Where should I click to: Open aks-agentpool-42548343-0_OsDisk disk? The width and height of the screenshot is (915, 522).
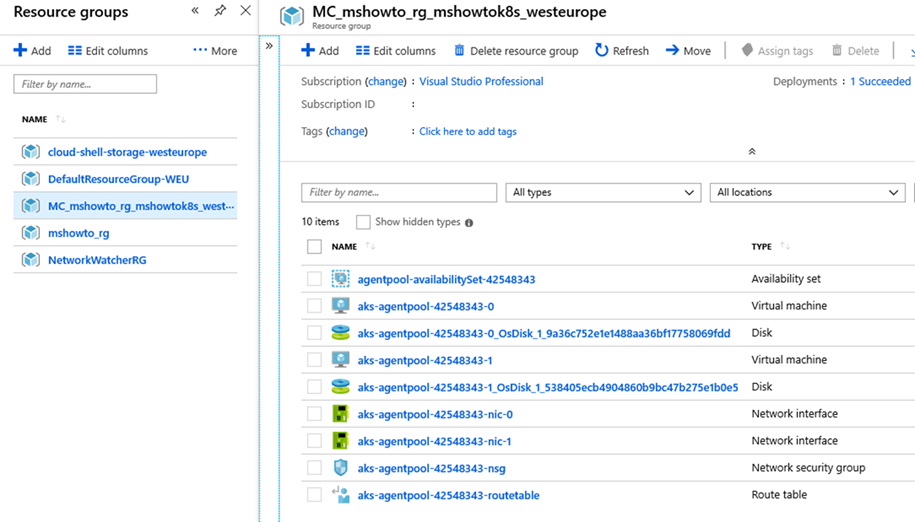(x=543, y=333)
